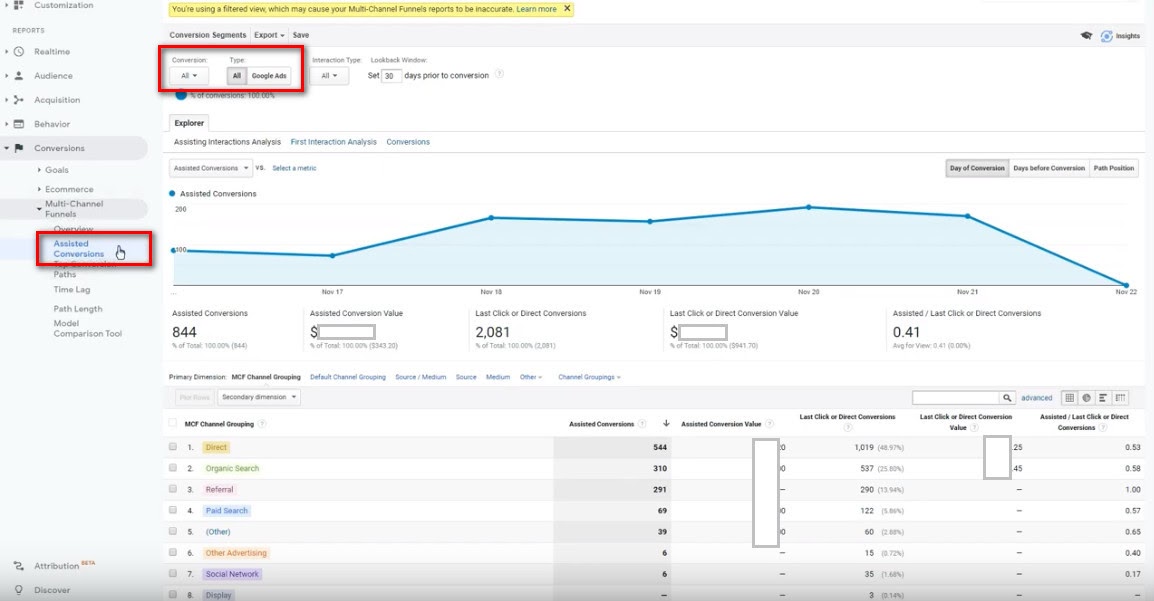The width and height of the screenshot is (1154, 601).
Task: Click the table search magnifier icon
Action: 1007,398
